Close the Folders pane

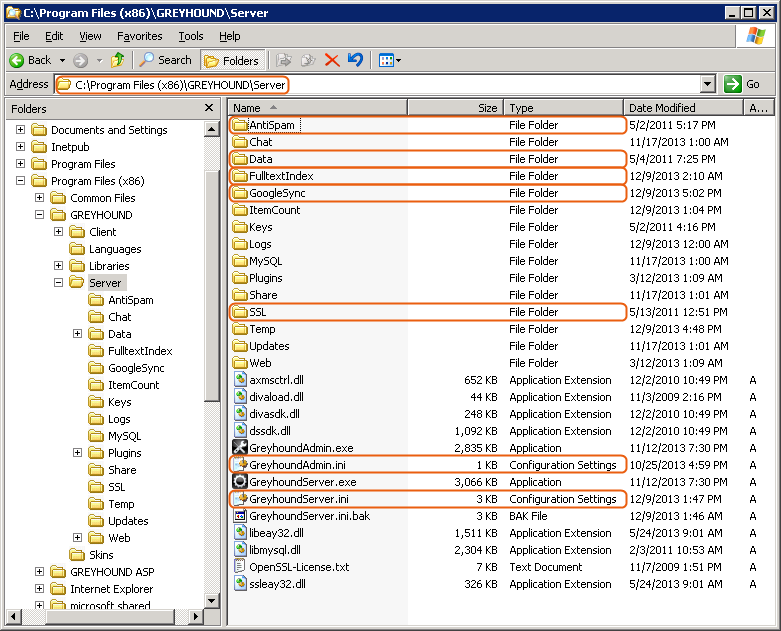pos(209,108)
